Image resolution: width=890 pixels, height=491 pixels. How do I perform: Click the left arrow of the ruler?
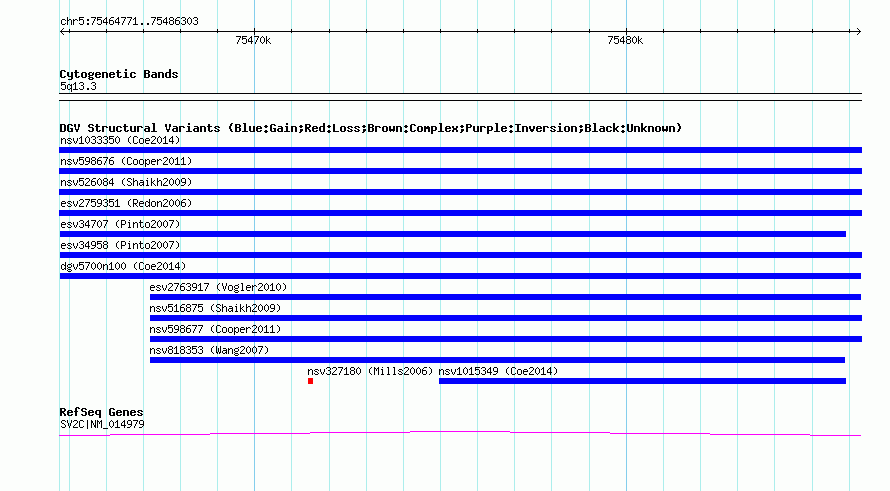click(63, 32)
